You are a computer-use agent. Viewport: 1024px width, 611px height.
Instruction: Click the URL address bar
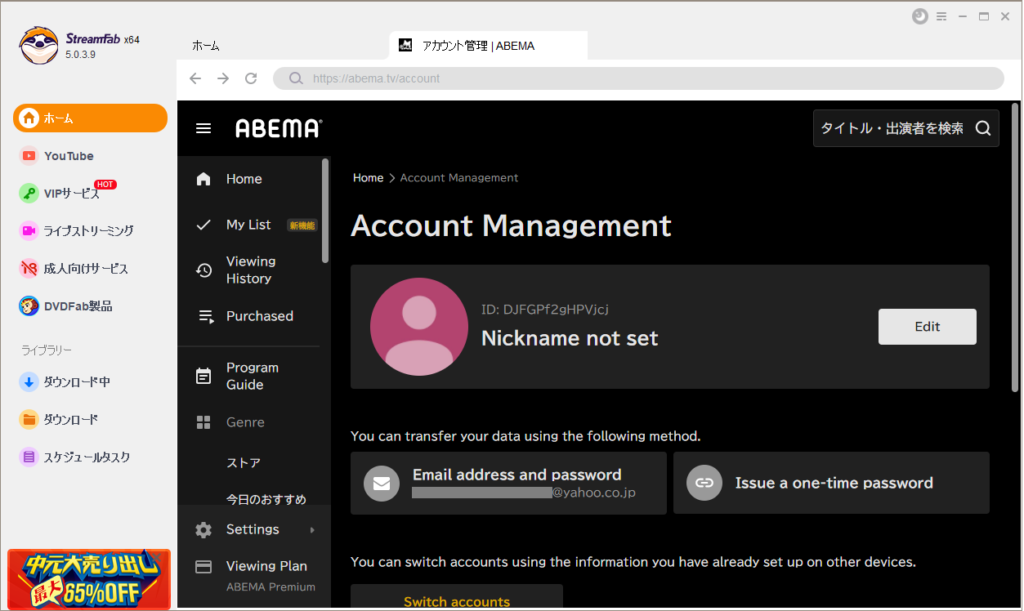(x=639, y=78)
